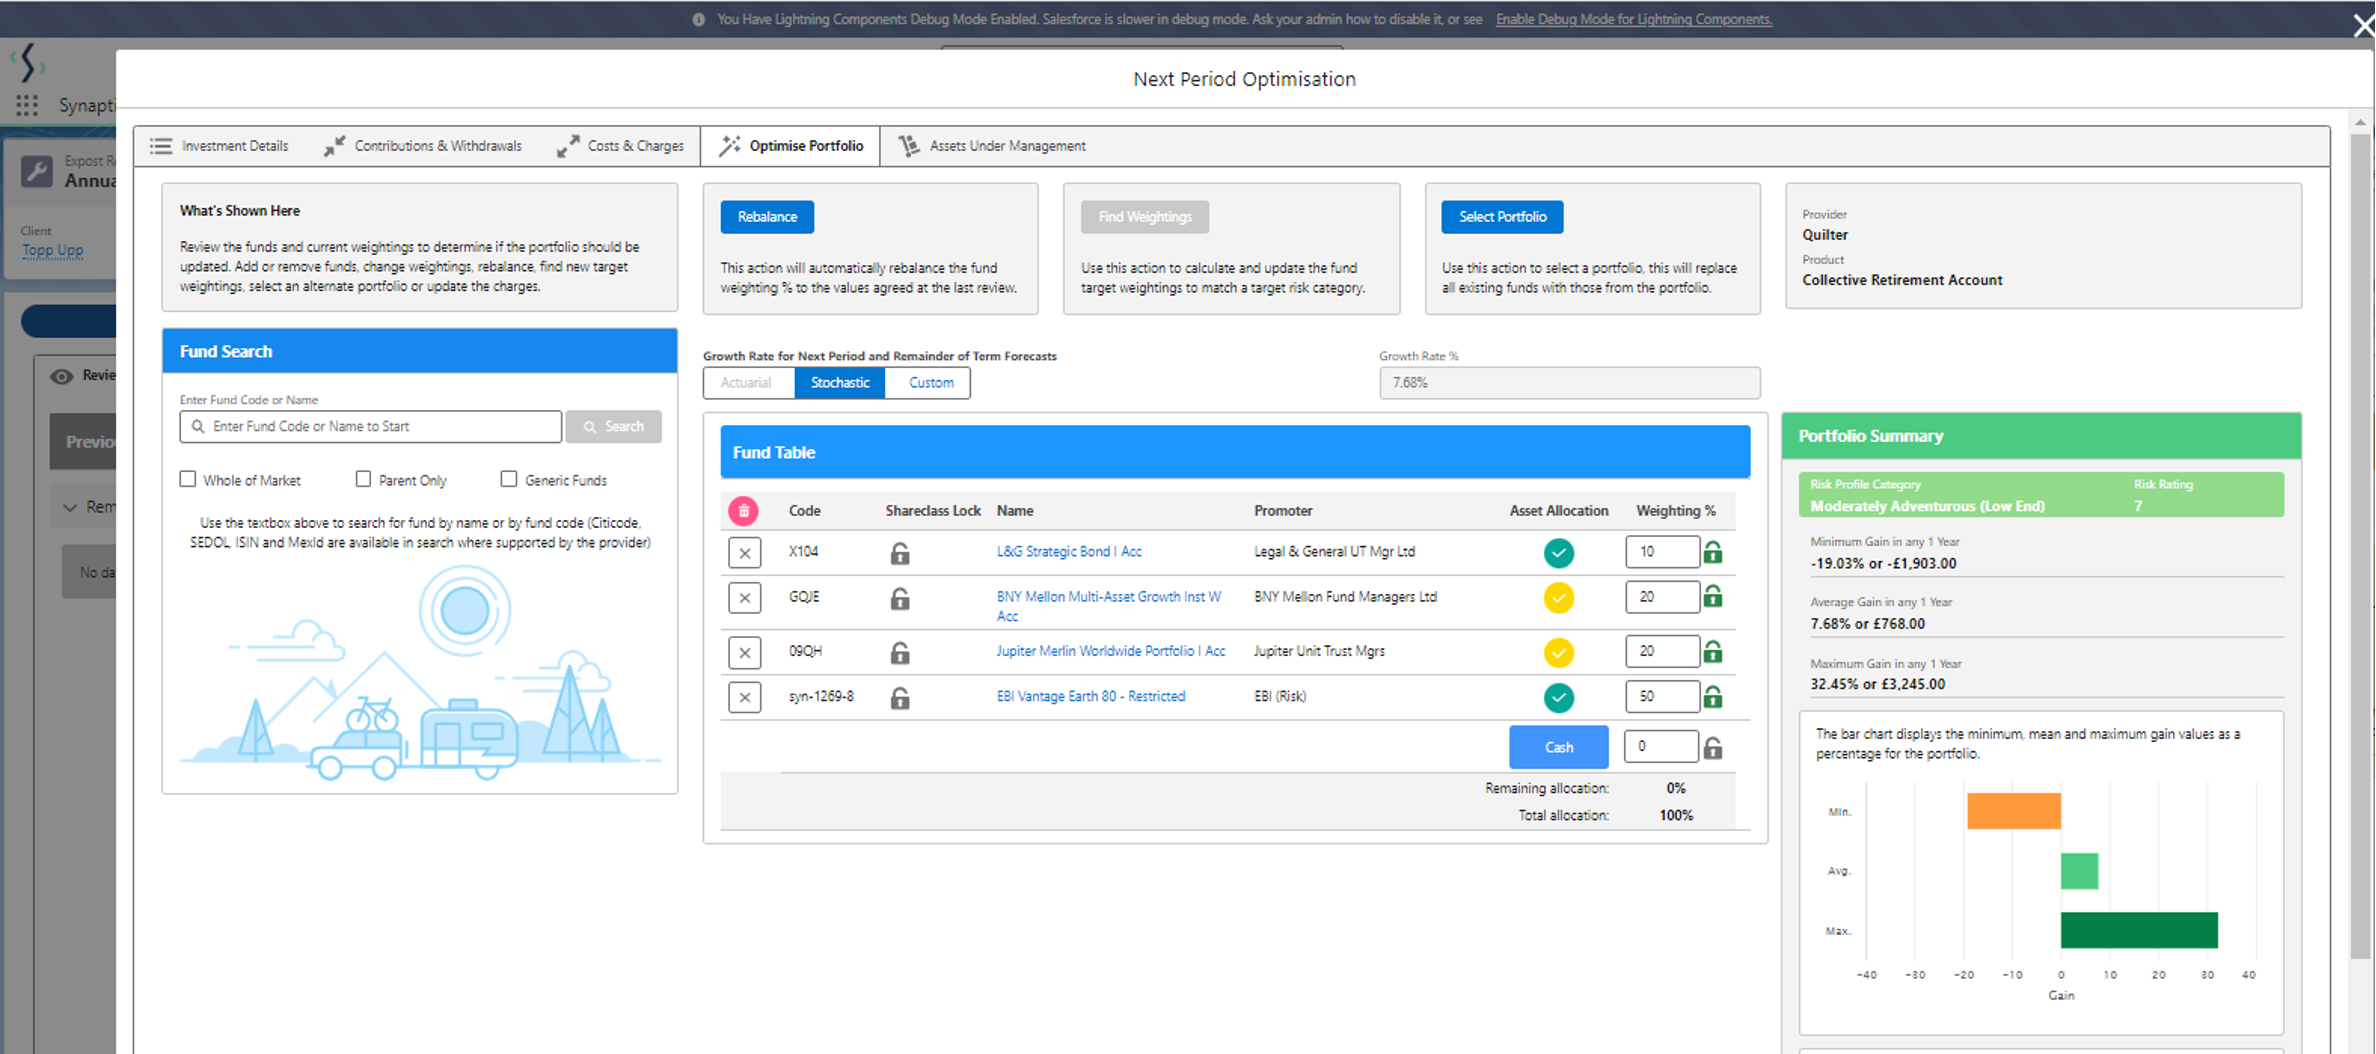
Task: Click the Moderately Adventurous (Low End) text
Action: [x=1927, y=506]
